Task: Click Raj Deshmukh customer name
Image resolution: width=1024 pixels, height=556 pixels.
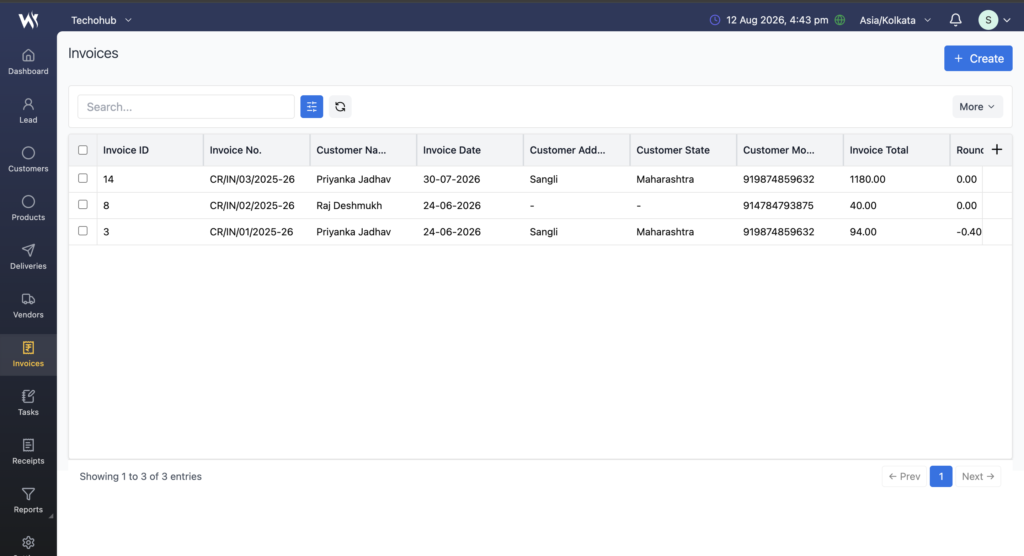Action: (349, 205)
